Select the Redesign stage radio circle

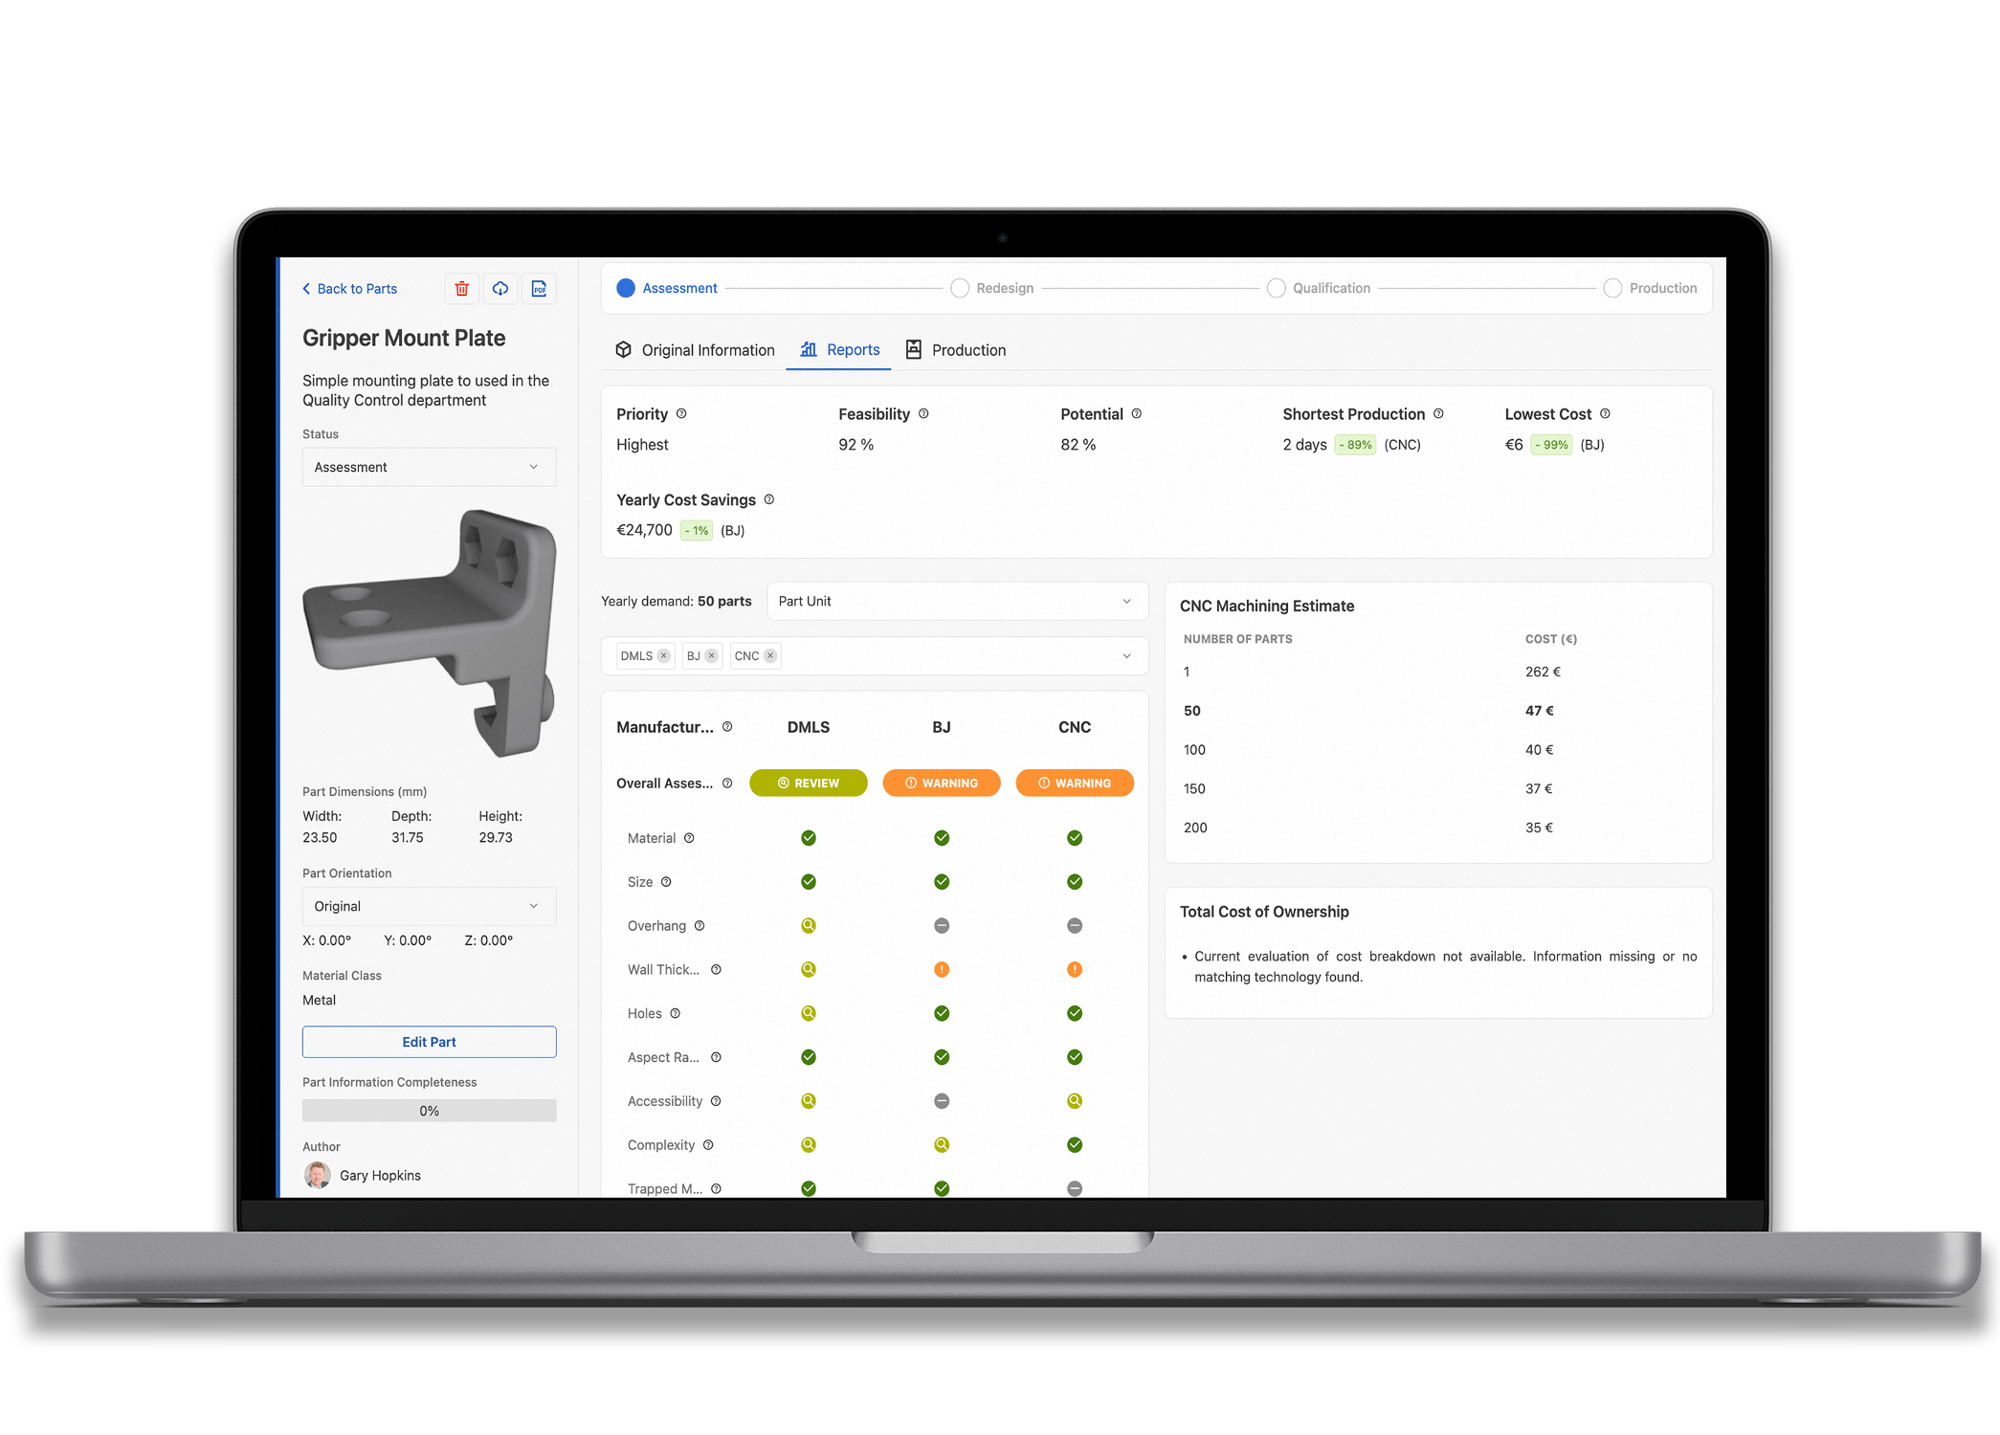(x=959, y=288)
